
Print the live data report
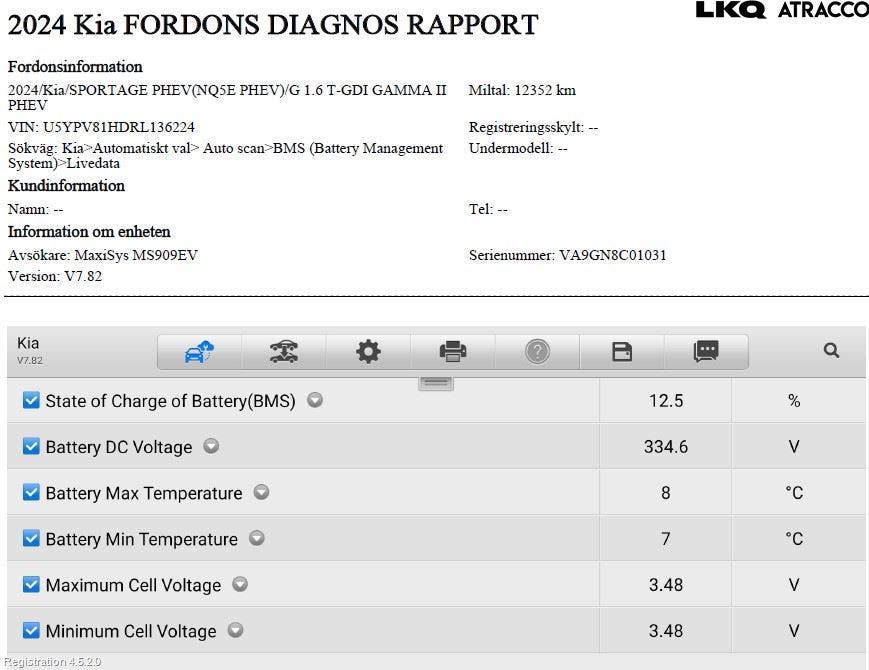coord(453,351)
